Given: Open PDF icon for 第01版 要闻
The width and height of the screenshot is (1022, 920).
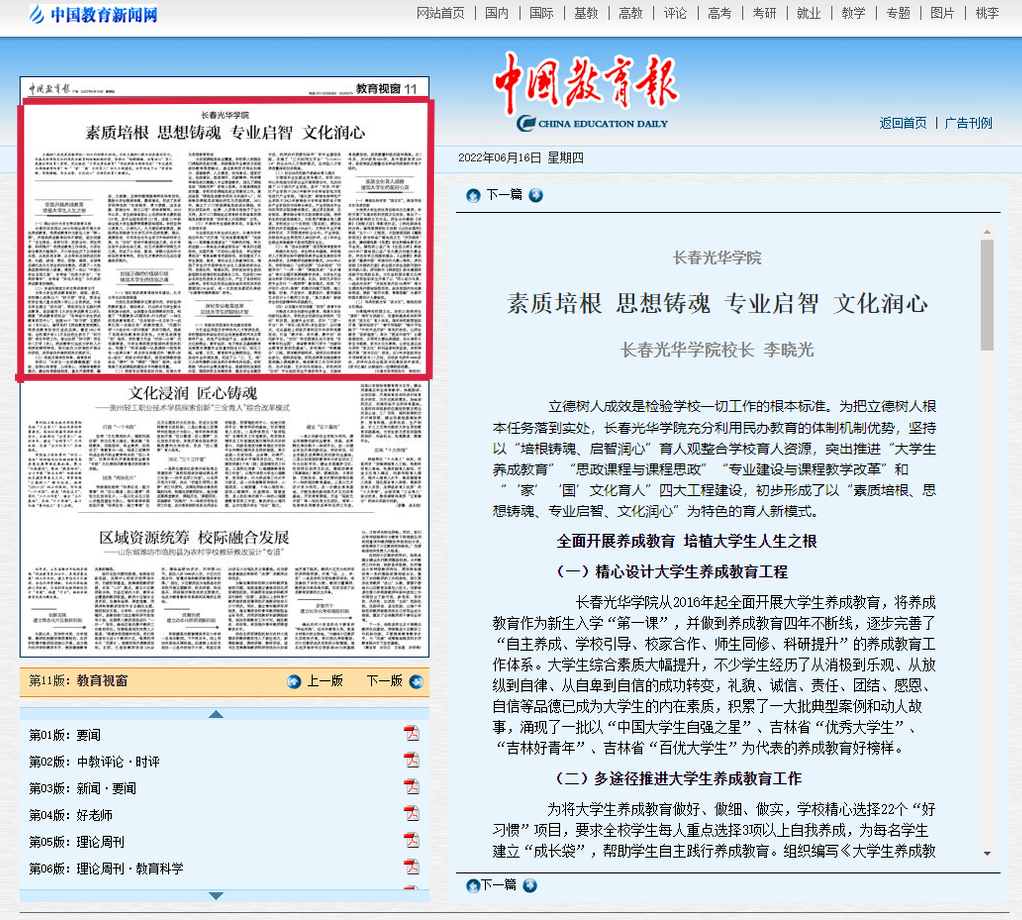Looking at the screenshot, I should 411,734.
